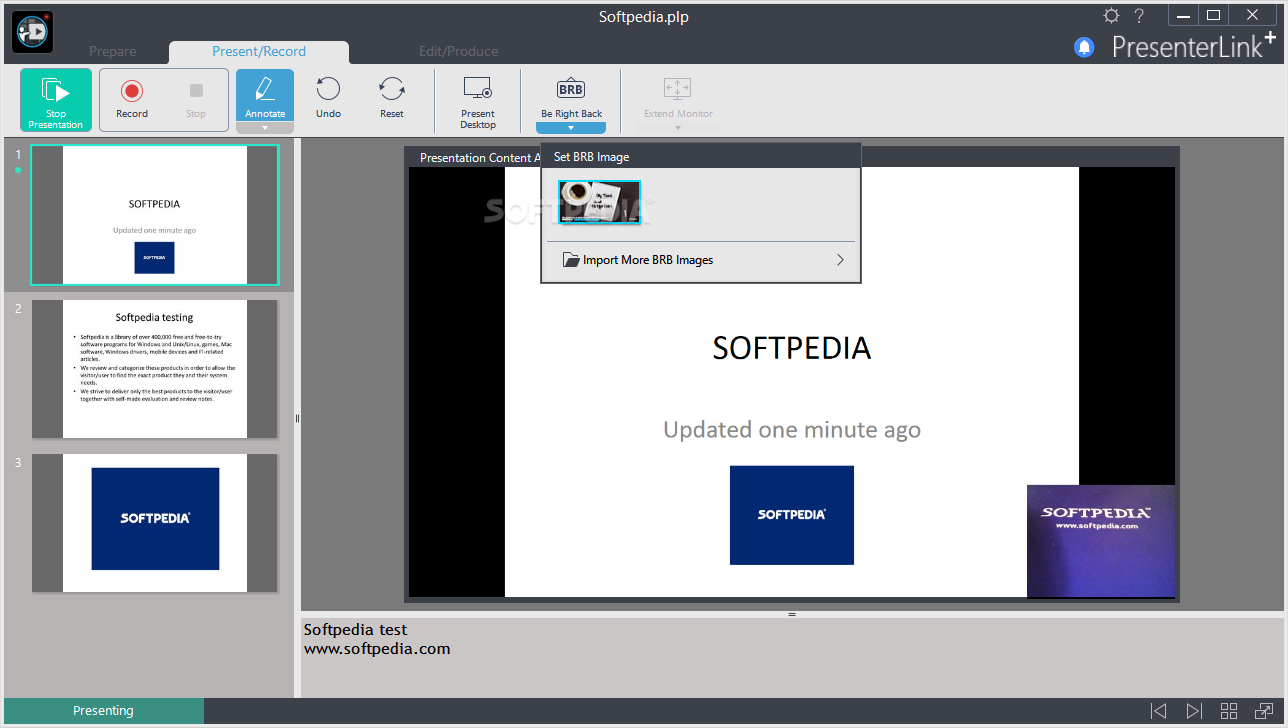Click the notes panel splitter handle
This screenshot has height=728, width=1288.
click(792, 614)
